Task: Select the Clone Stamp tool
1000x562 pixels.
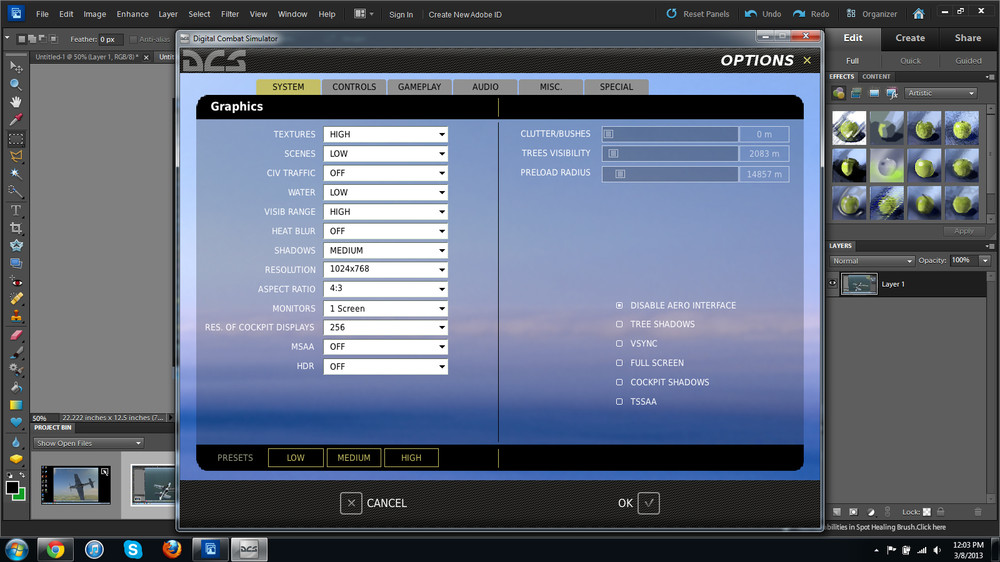Action: [16, 316]
